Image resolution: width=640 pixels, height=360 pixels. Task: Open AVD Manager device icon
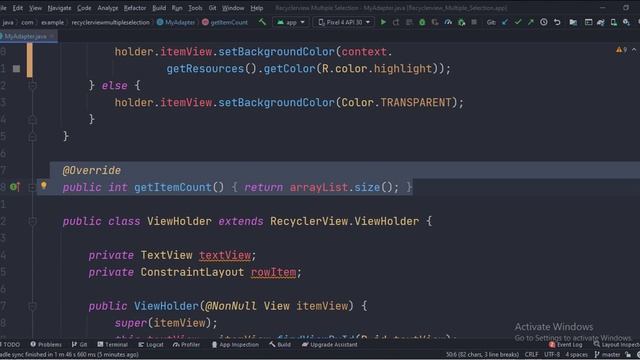click(613, 22)
